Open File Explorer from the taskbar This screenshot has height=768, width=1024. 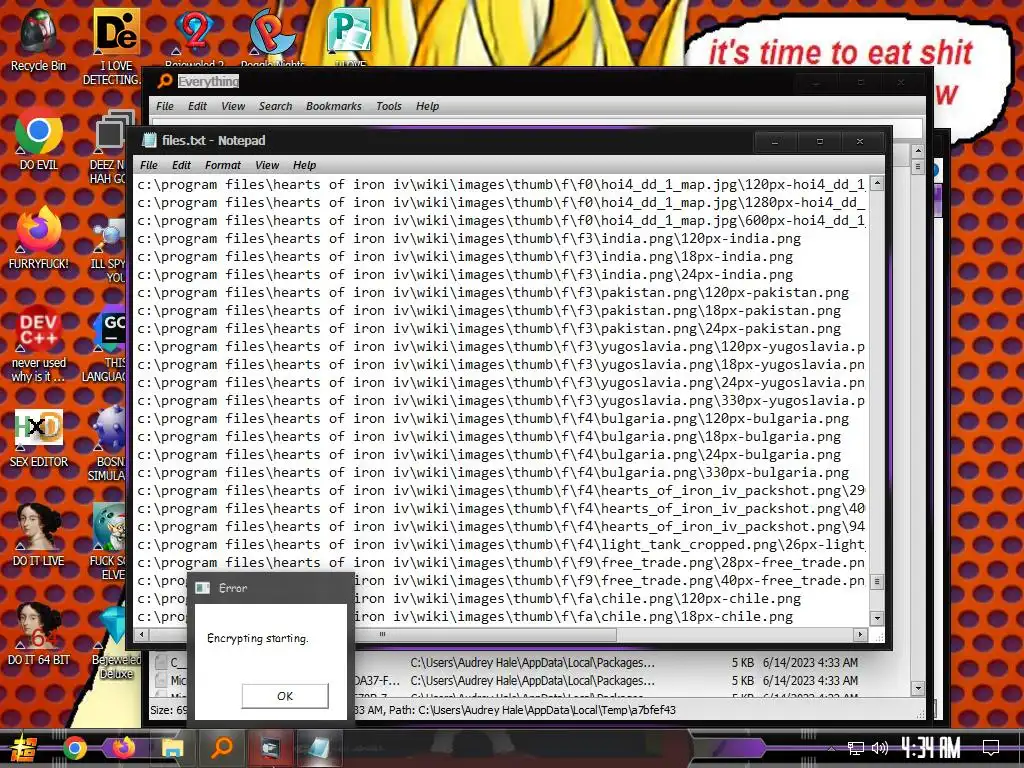172,748
